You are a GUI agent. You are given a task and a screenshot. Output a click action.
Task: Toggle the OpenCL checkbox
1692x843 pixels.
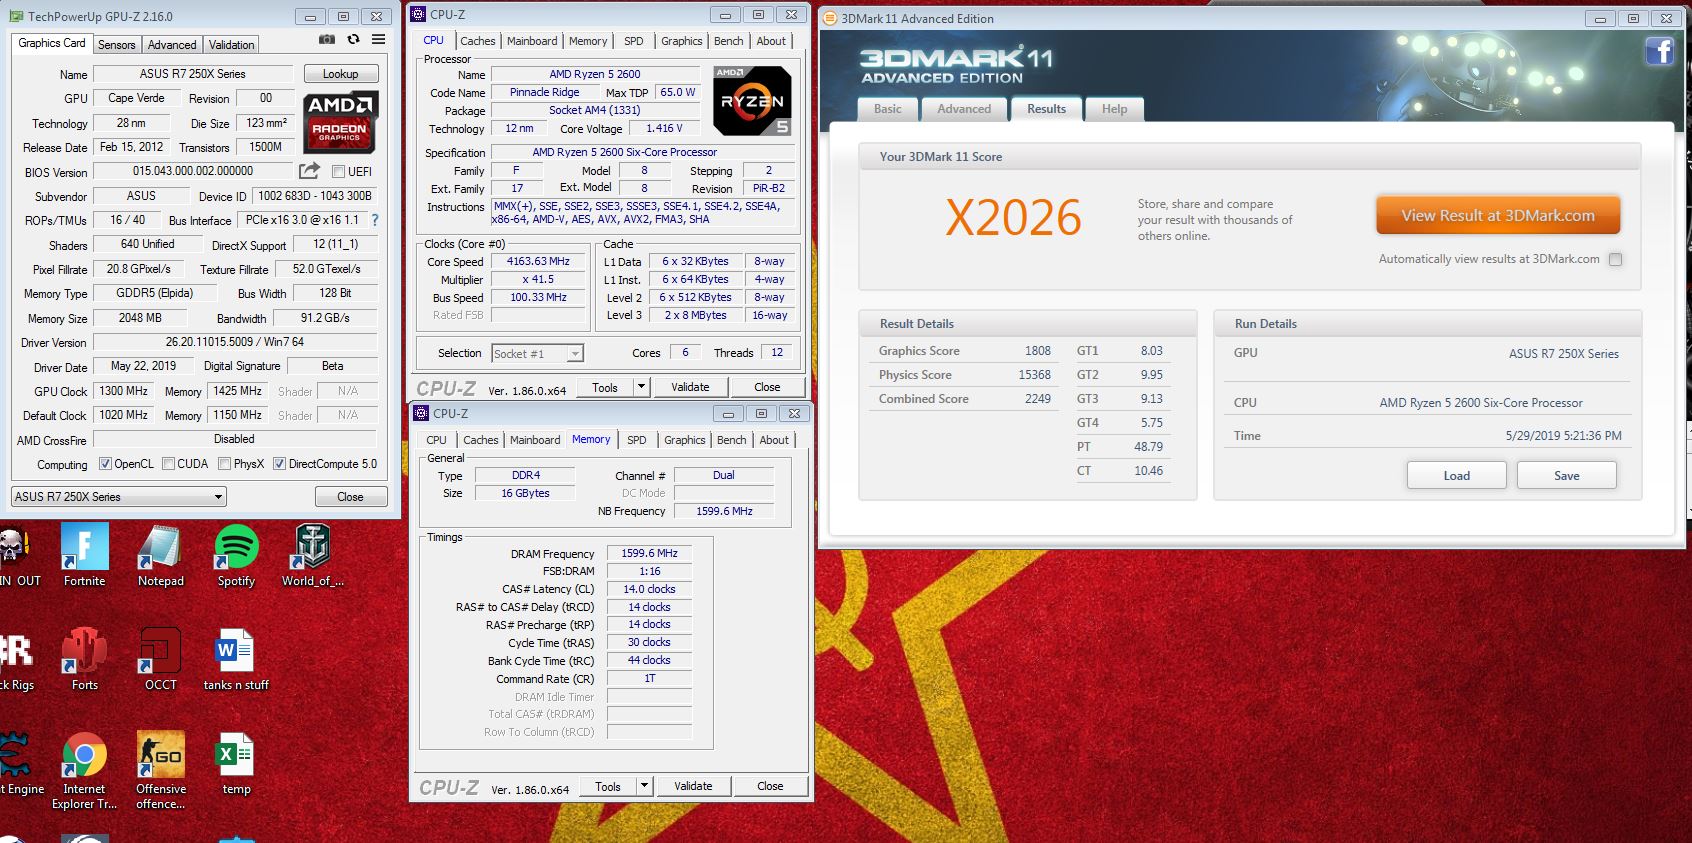pos(105,464)
